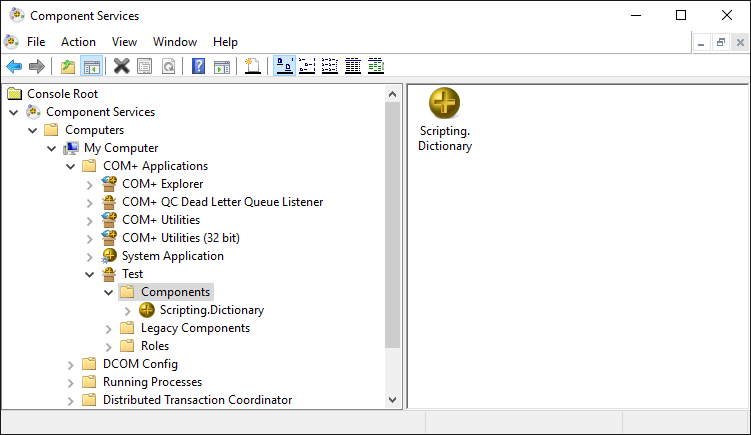
Task: Collapse the COM+ Applications node
Action: (71, 166)
